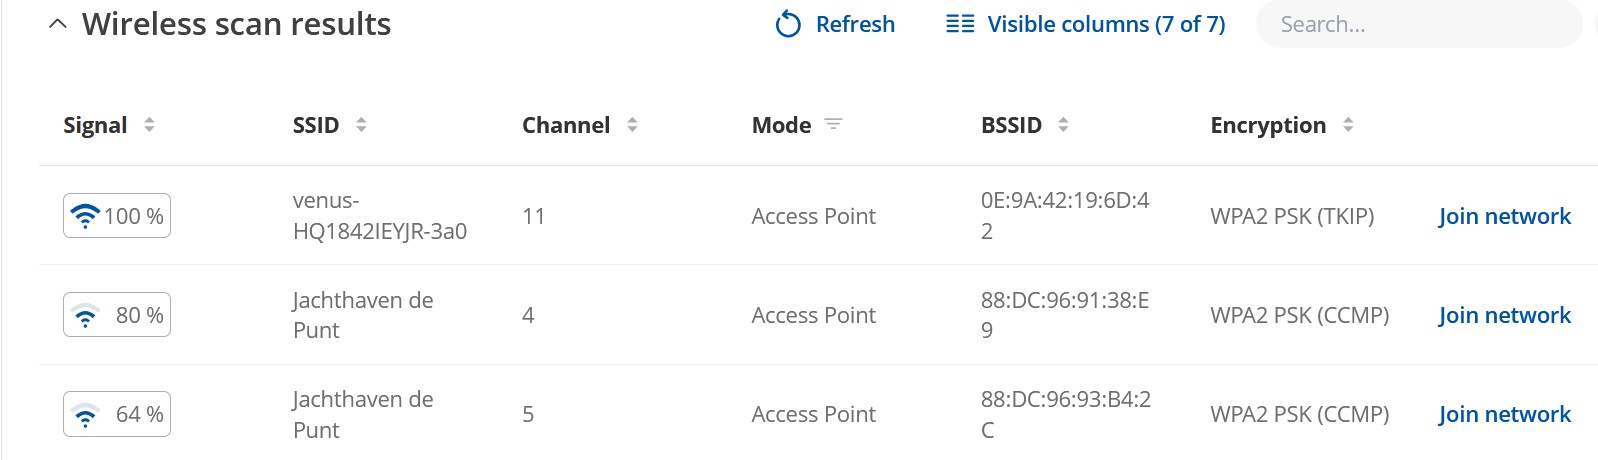Collapse the Wireless scan results section

coord(58,24)
